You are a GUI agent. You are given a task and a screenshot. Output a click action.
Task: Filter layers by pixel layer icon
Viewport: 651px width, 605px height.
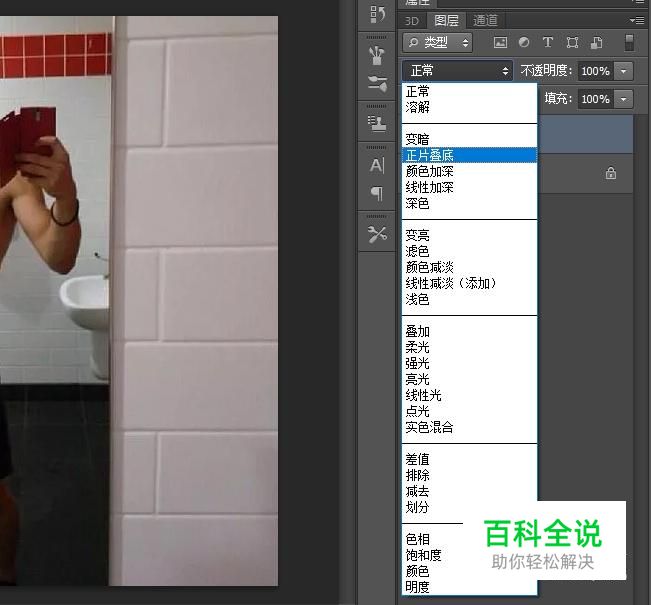pyautogui.click(x=500, y=42)
